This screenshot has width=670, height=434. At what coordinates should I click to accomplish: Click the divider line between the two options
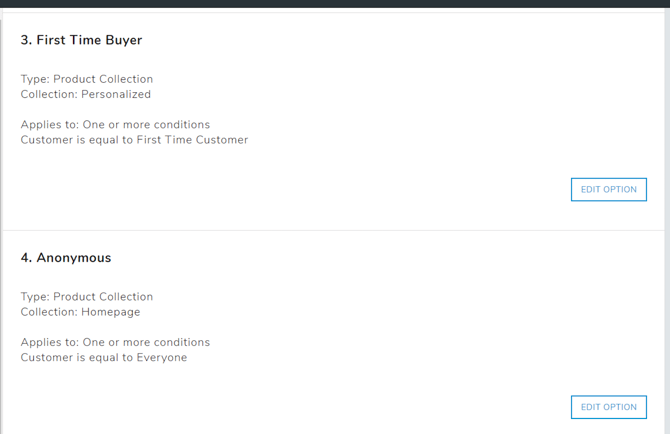coord(335,231)
